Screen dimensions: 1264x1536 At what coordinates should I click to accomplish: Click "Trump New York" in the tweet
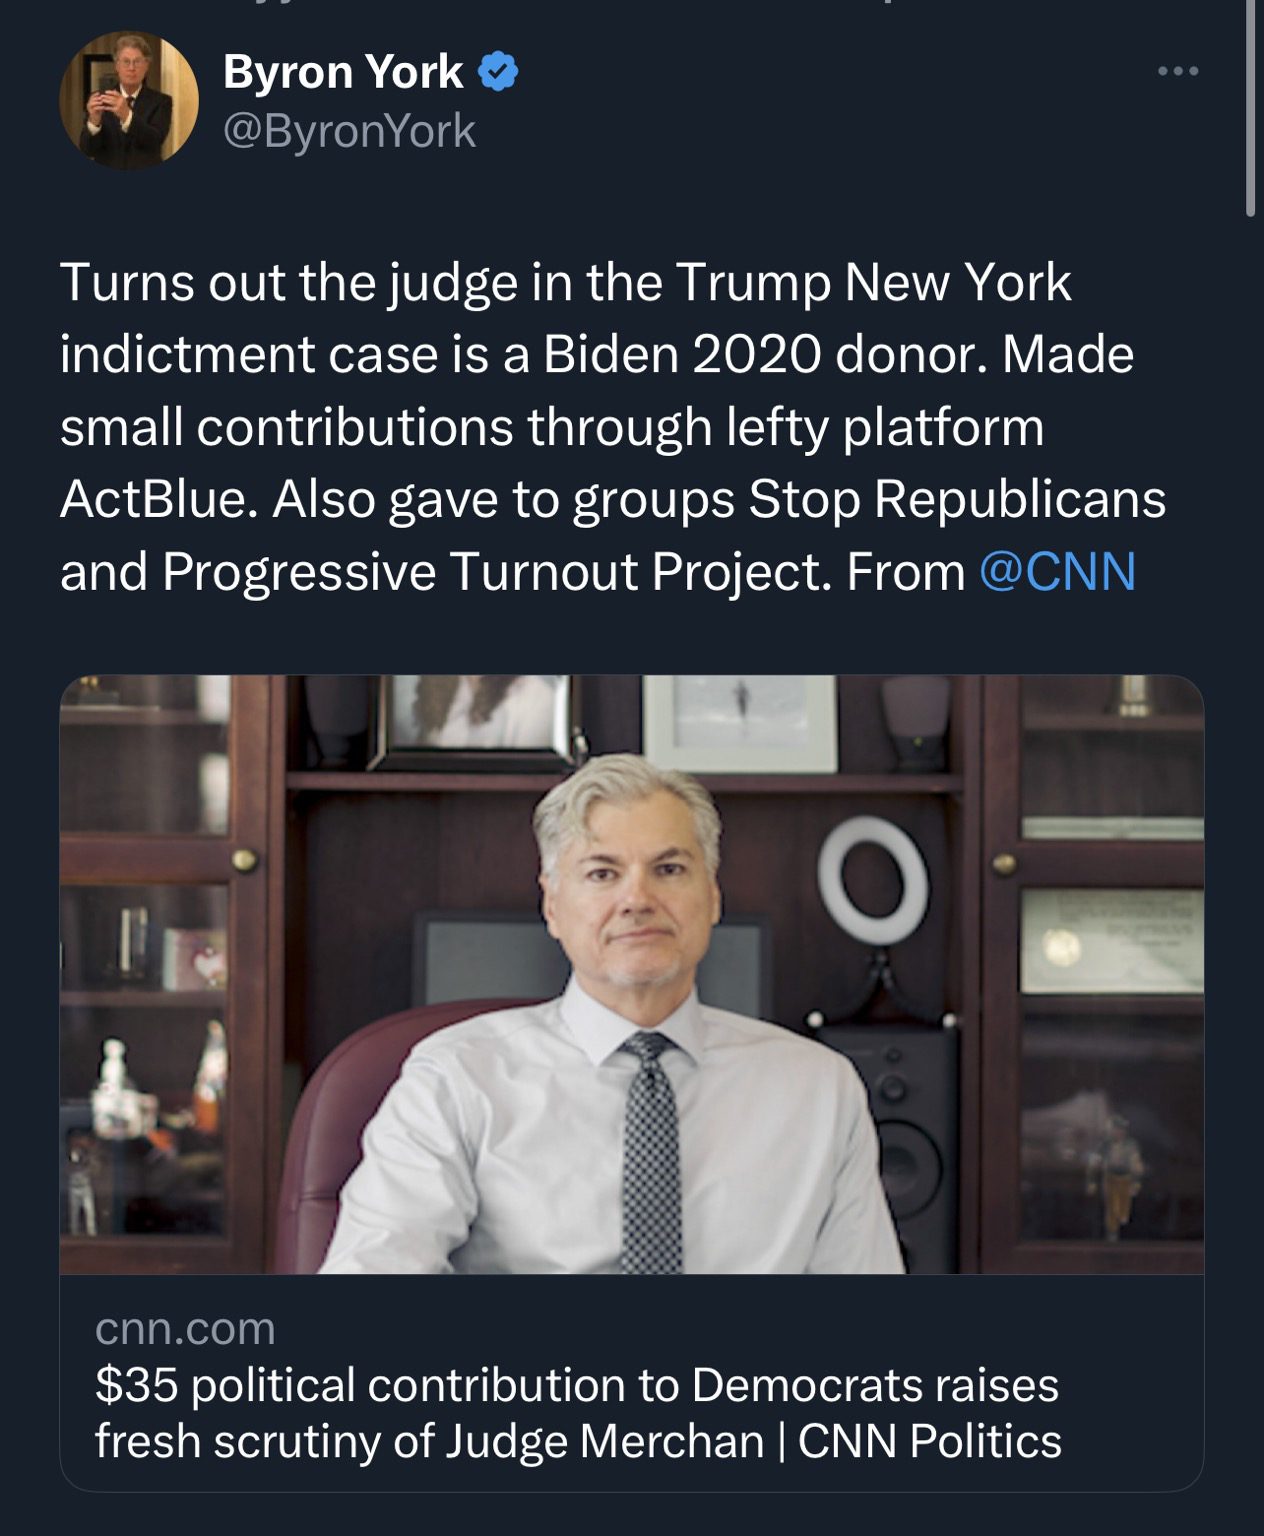pyautogui.click(x=874, y=283)
